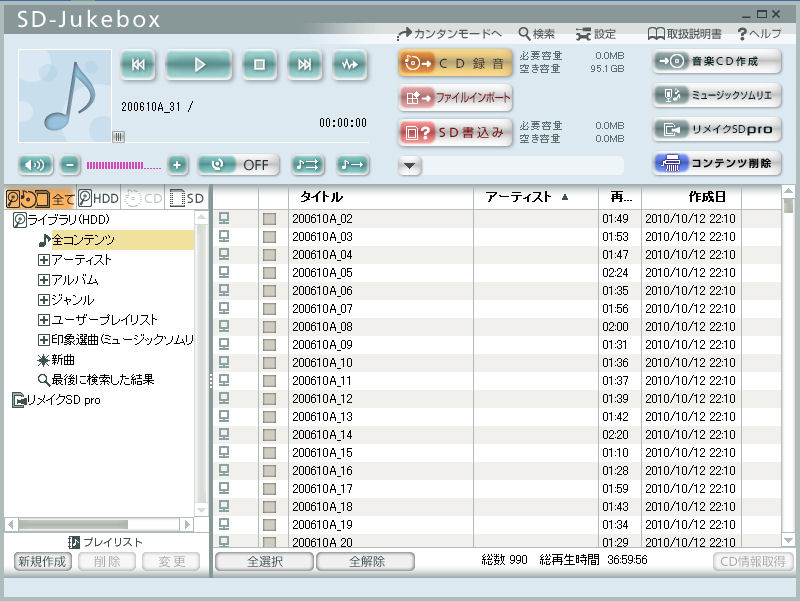Click the PC icon of 200610A_10
This screenshot has height=601, width=800.
pos(224,362)
